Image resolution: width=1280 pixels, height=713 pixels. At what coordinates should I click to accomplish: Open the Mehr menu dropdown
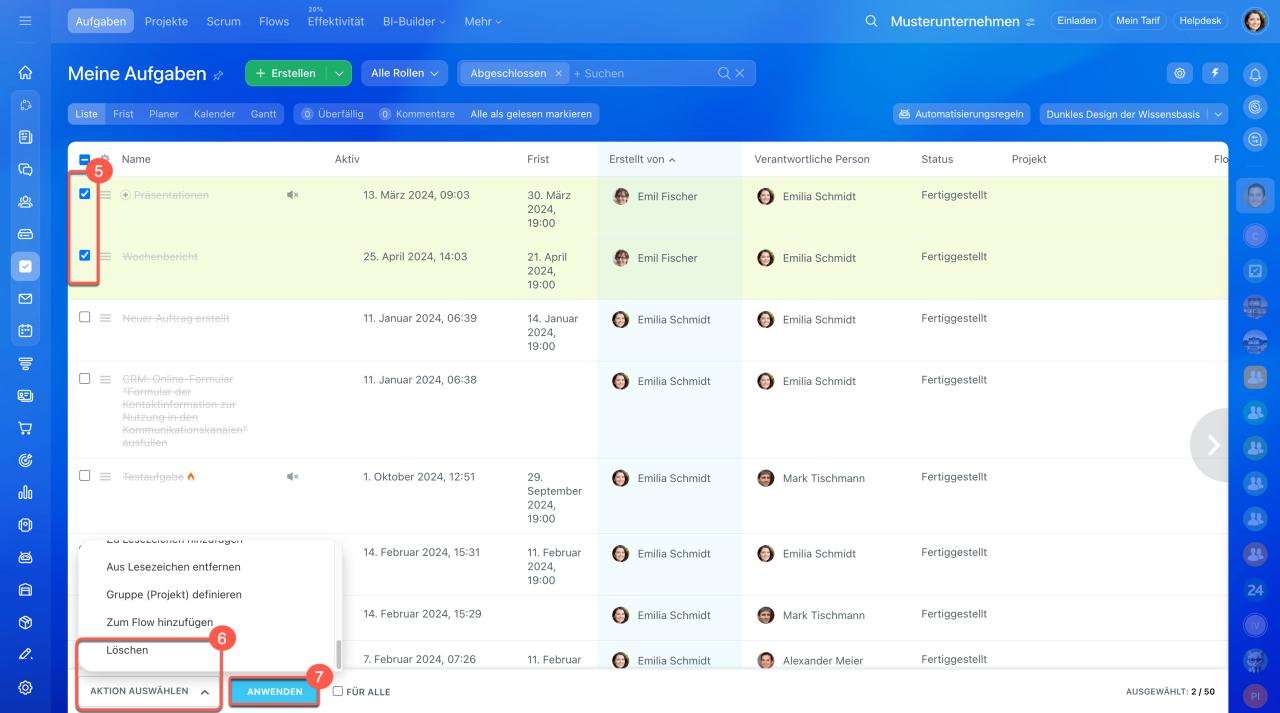(x=483, y=21)
